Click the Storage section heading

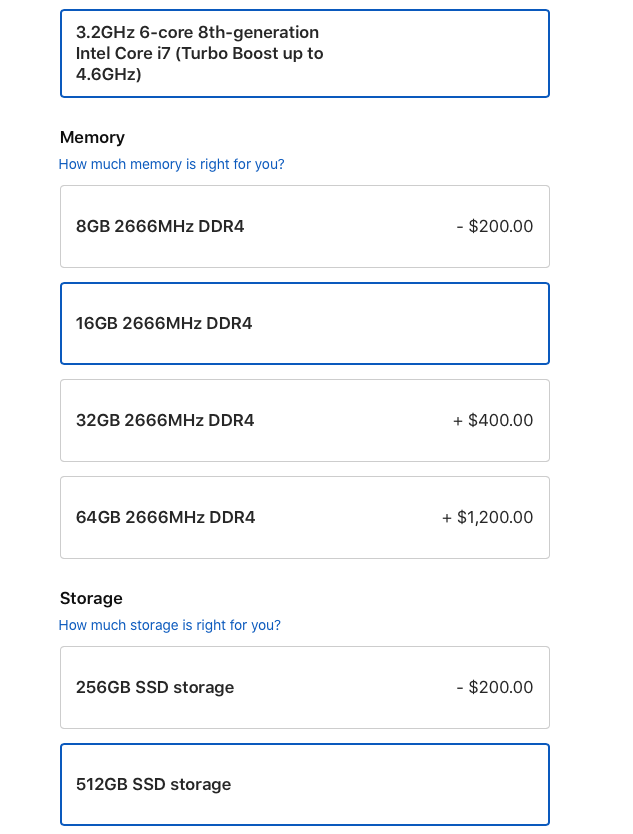pyautogui.click(x=91, y=598)
